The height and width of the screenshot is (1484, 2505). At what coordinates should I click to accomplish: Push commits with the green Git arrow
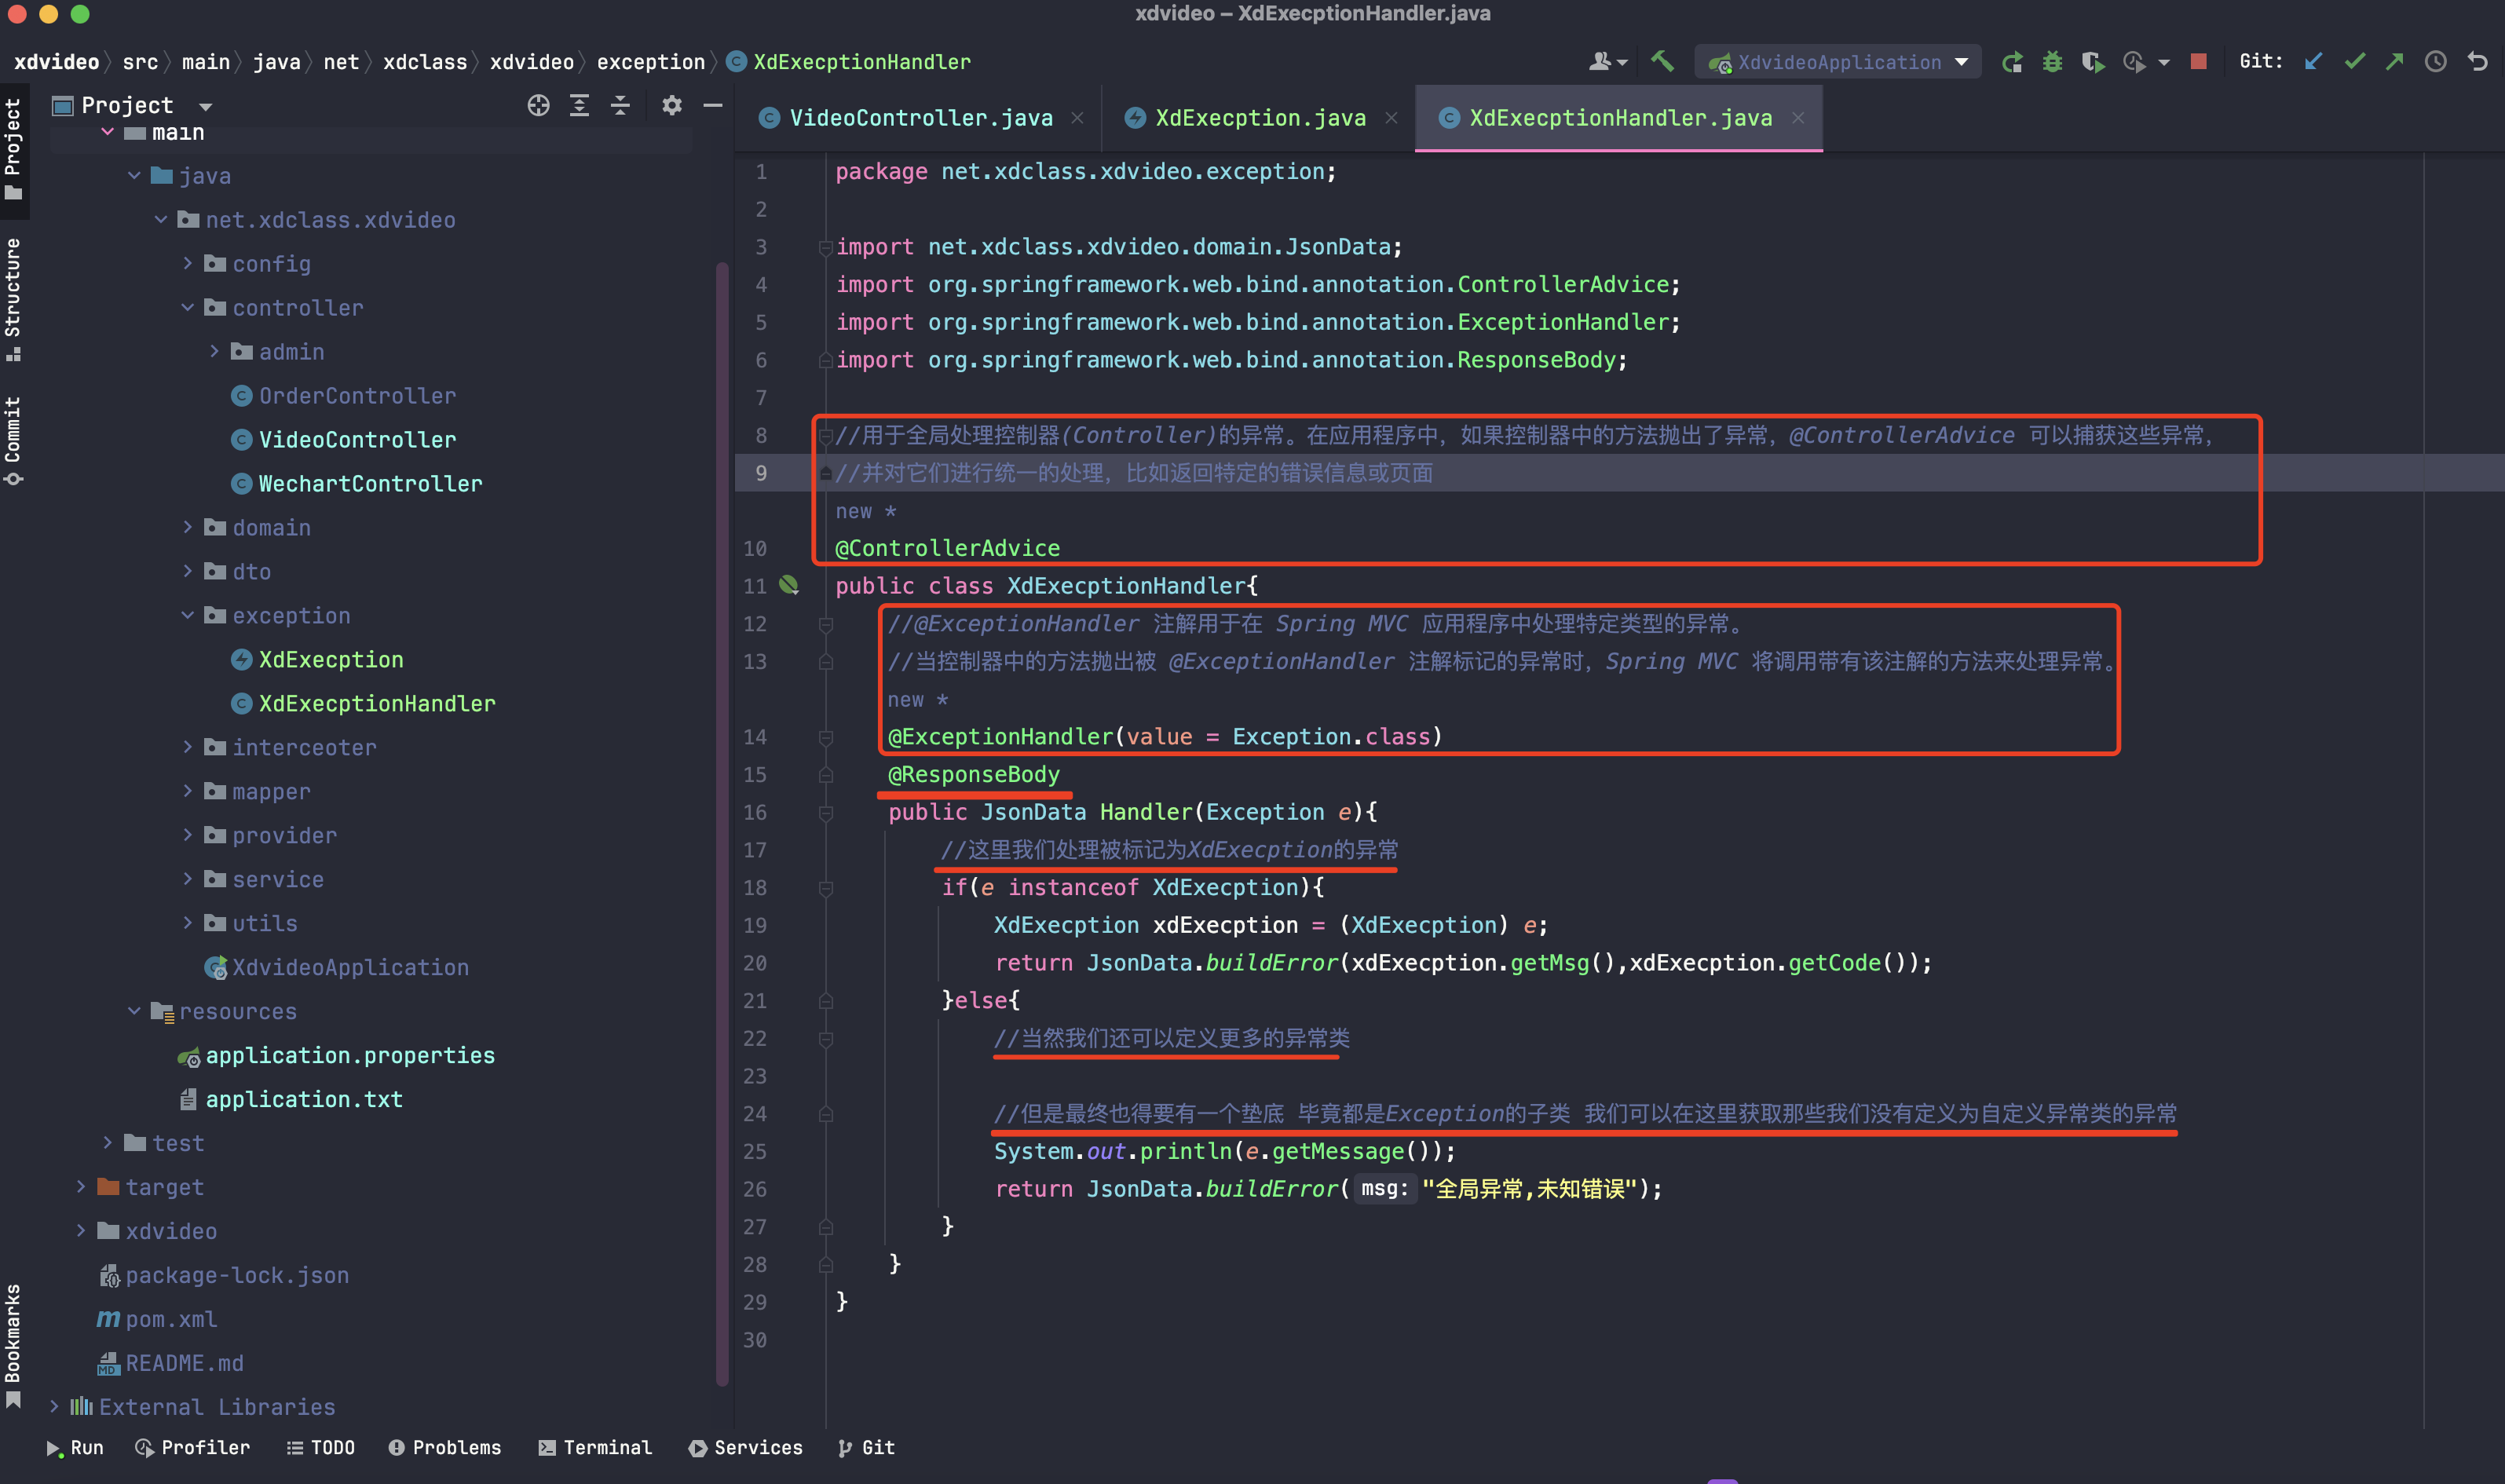pos(2394,62)
